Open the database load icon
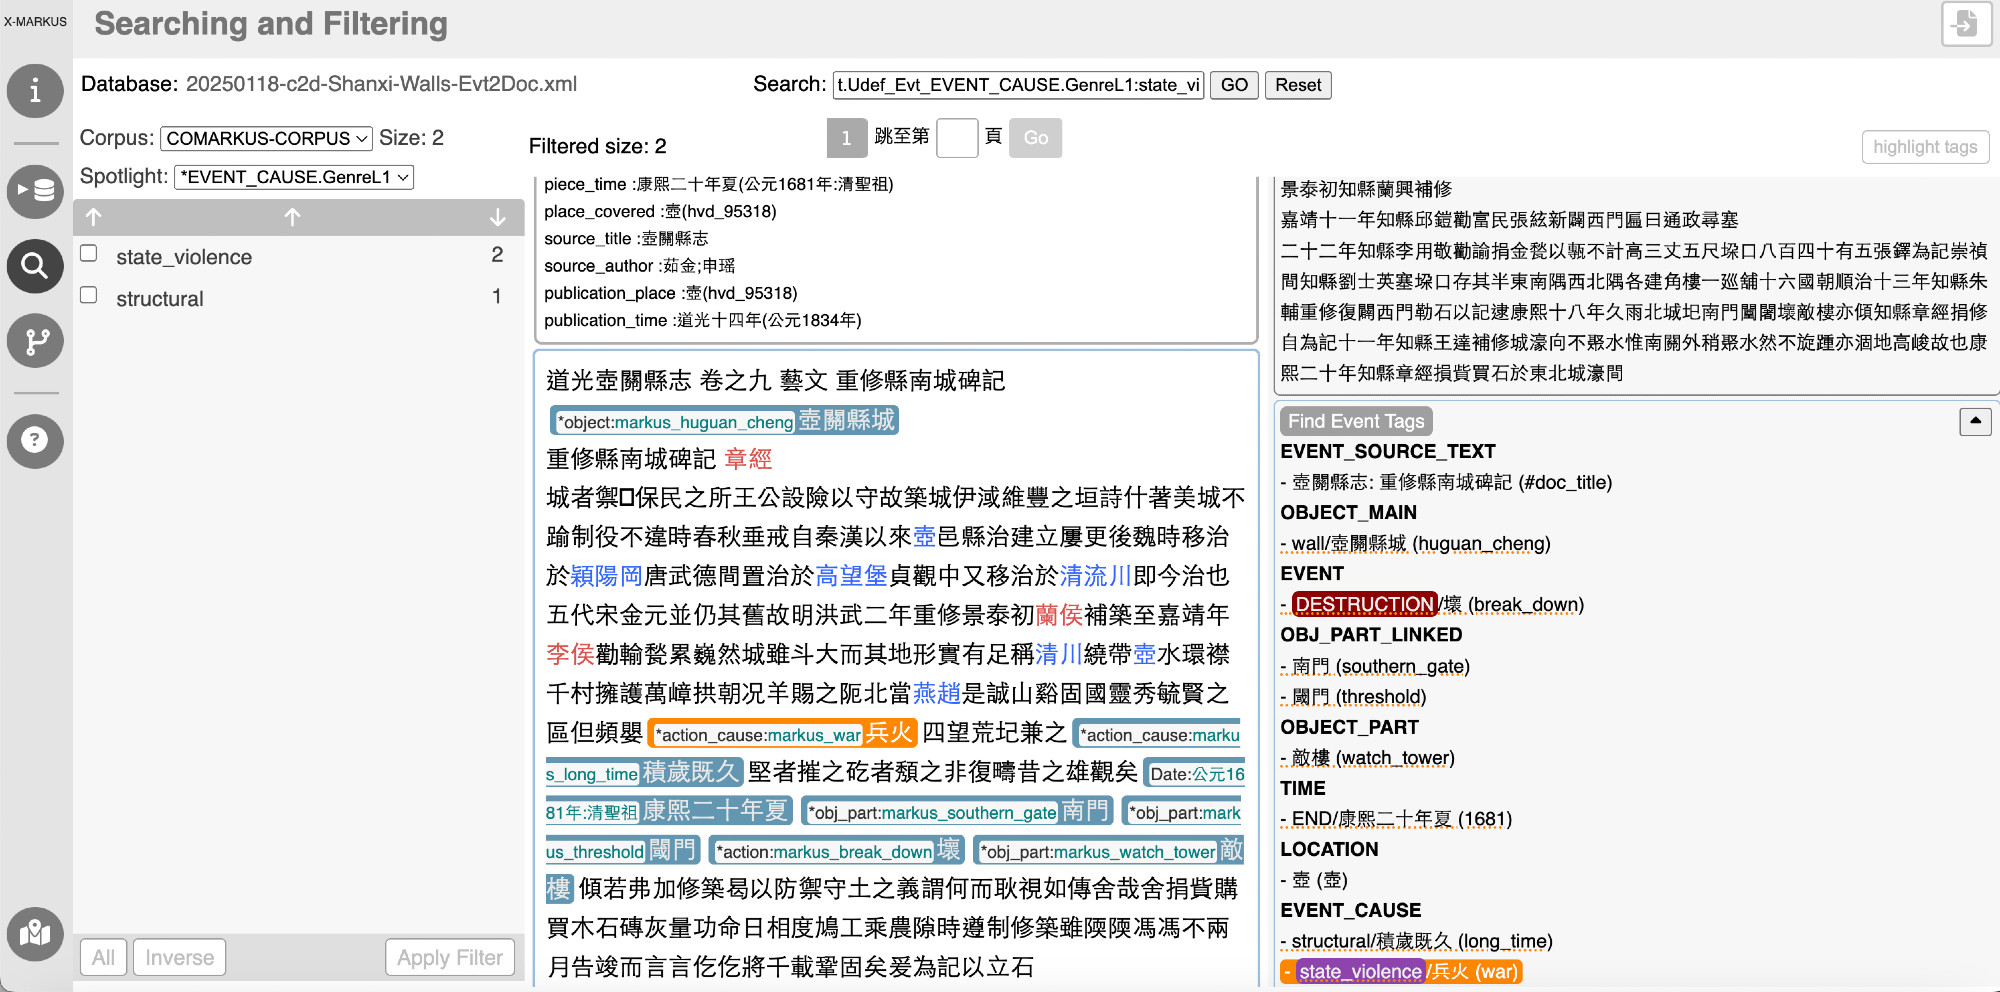This screenshot has width=2000, height=992. click(35, 190)
